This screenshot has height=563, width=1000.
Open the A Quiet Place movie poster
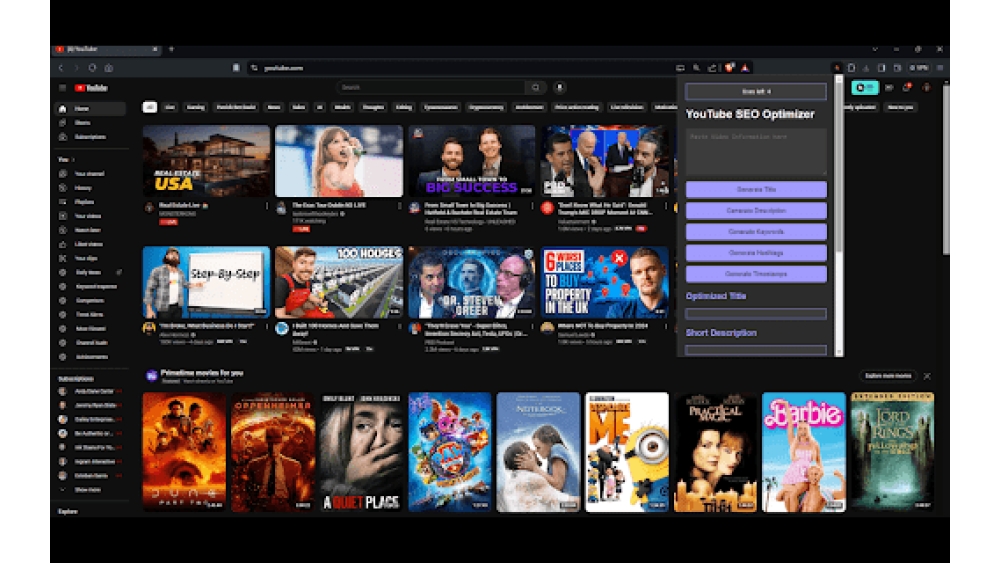click(361, 452)
